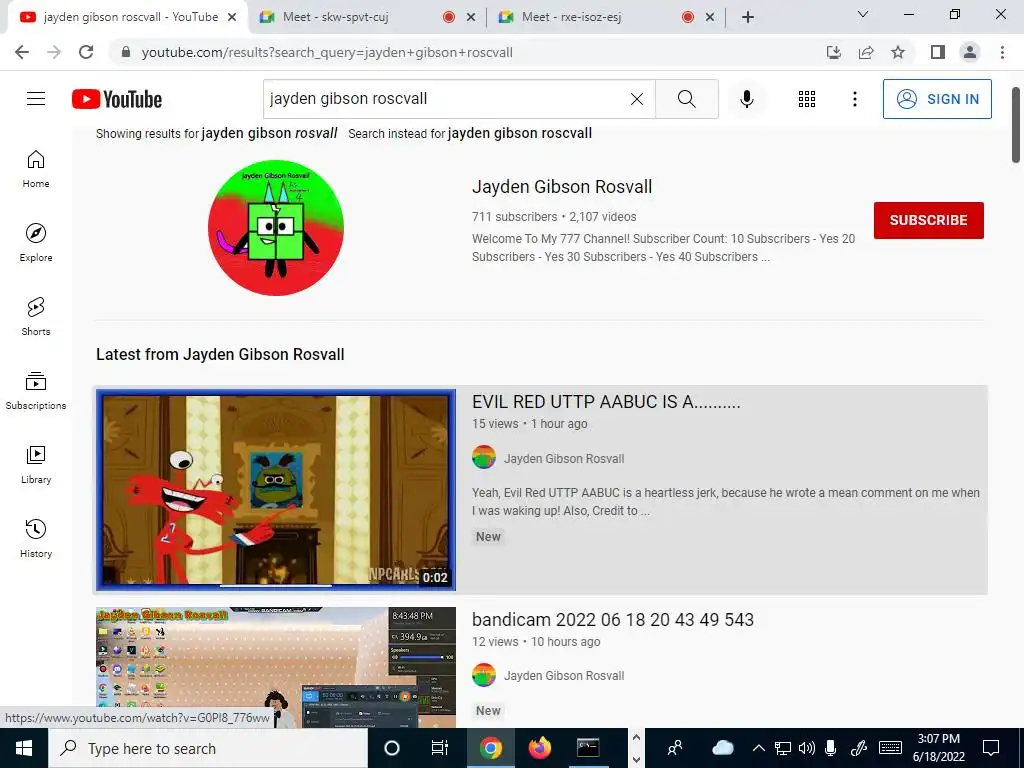The height and width of the screenshot is (768, 1024).
Task: Open the terminal app on taskbar
Action: 588,748
